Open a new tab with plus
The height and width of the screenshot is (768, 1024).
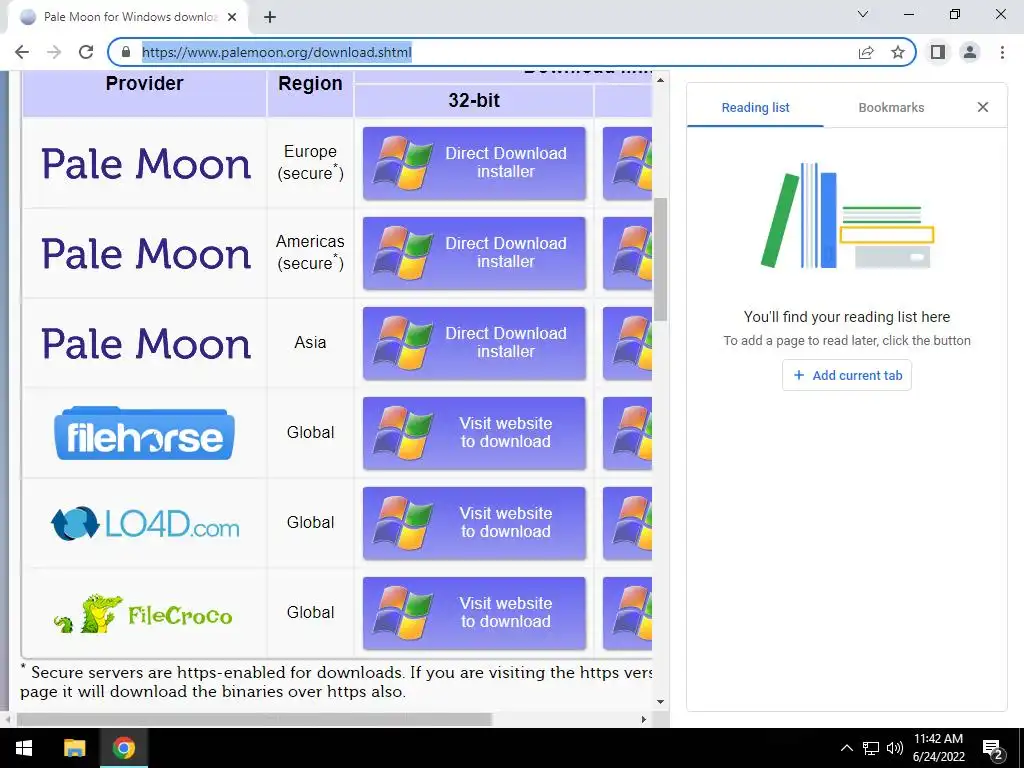click(x=270, y=17)
